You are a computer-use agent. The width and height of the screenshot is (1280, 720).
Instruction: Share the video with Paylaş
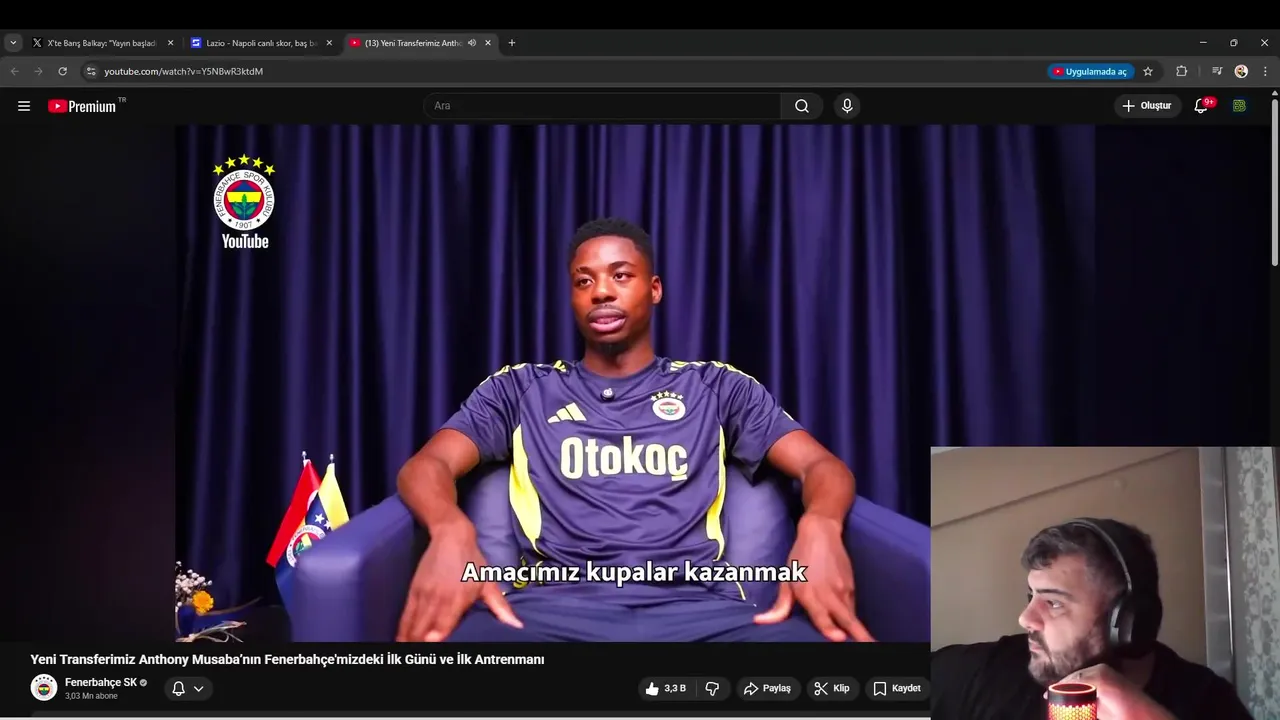(x=767, y=688)
